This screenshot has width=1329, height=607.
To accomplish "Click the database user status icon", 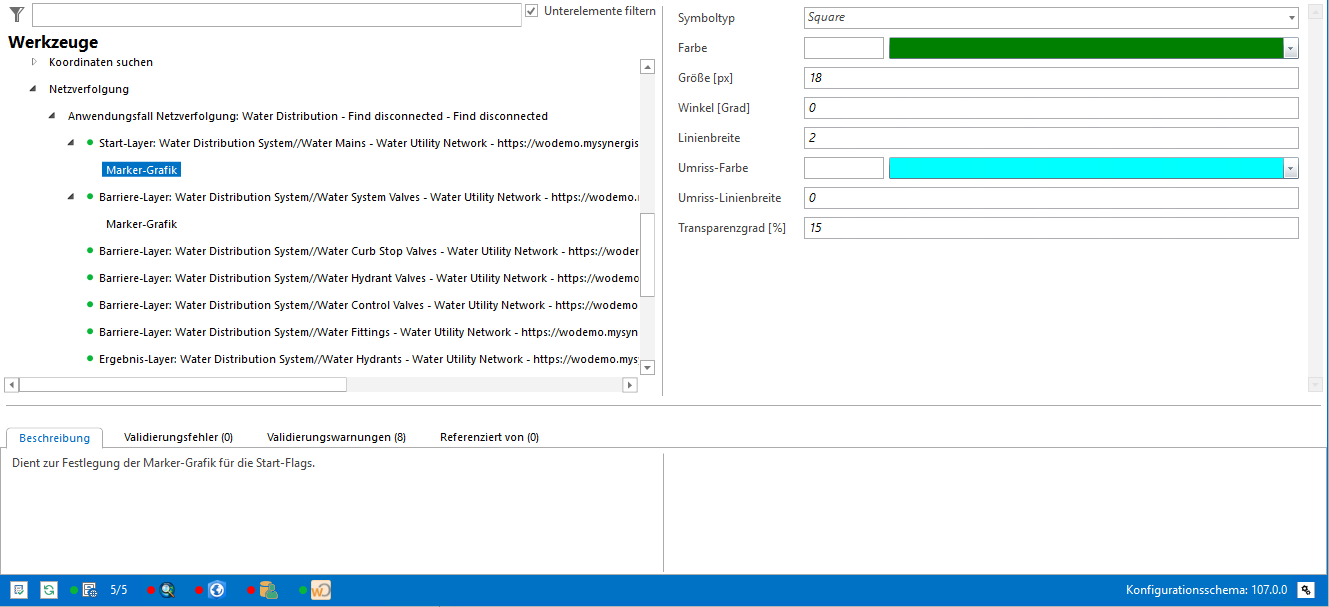I will click(268, 590).
